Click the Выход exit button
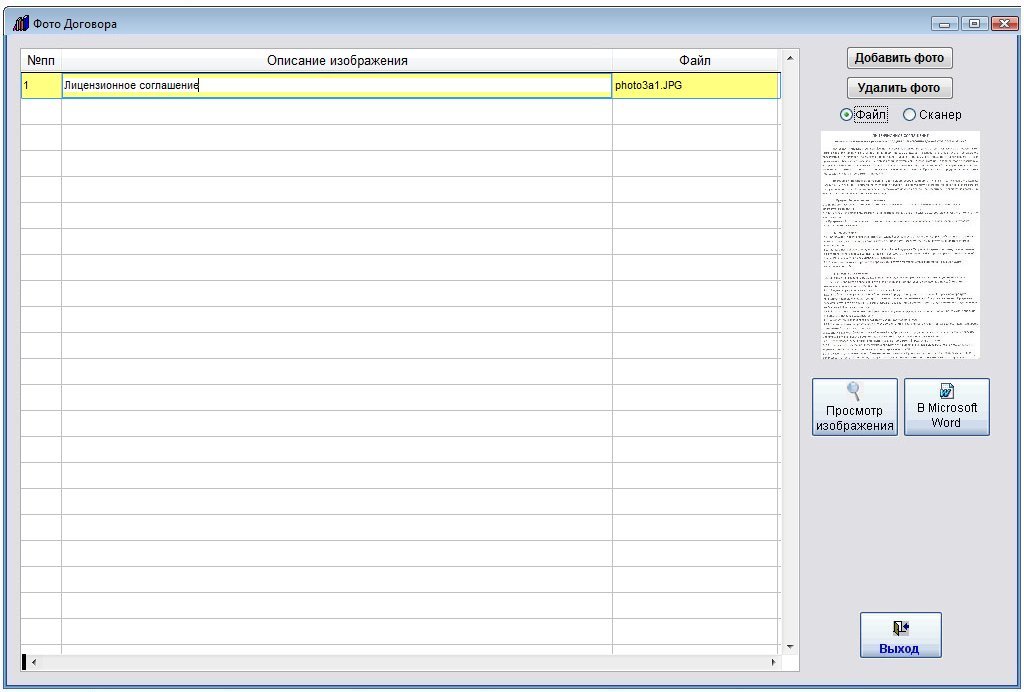 point(900,635)
